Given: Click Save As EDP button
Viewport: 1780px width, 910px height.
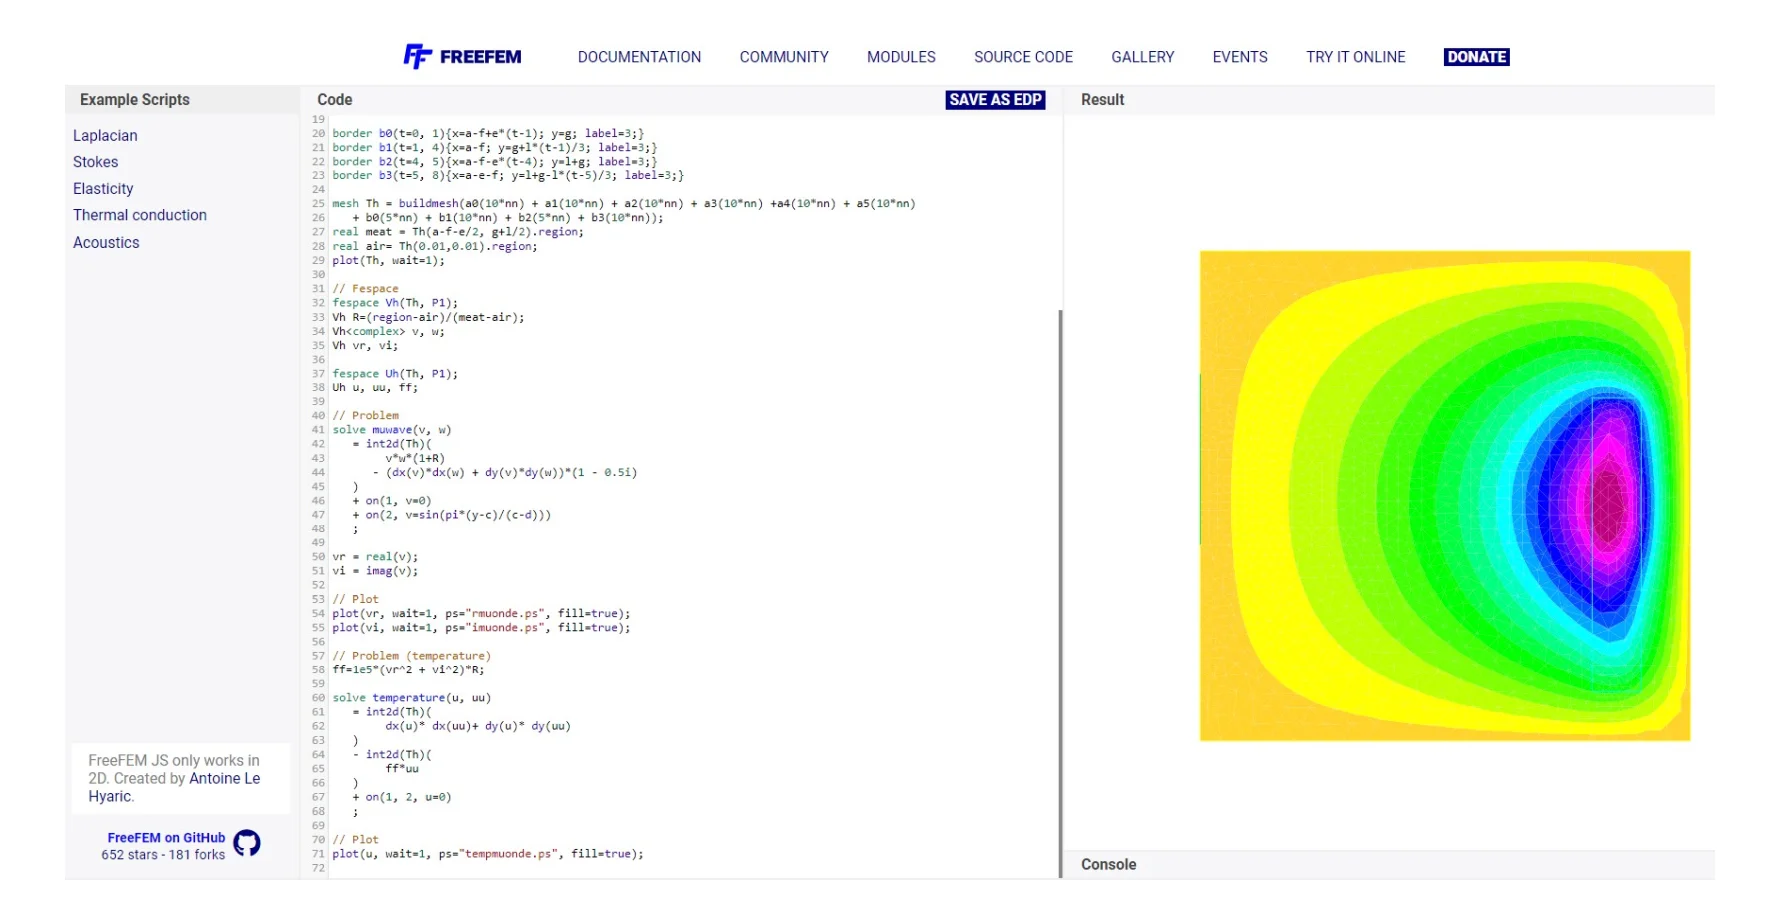Looking at the screenshot, I should (995, 100).
